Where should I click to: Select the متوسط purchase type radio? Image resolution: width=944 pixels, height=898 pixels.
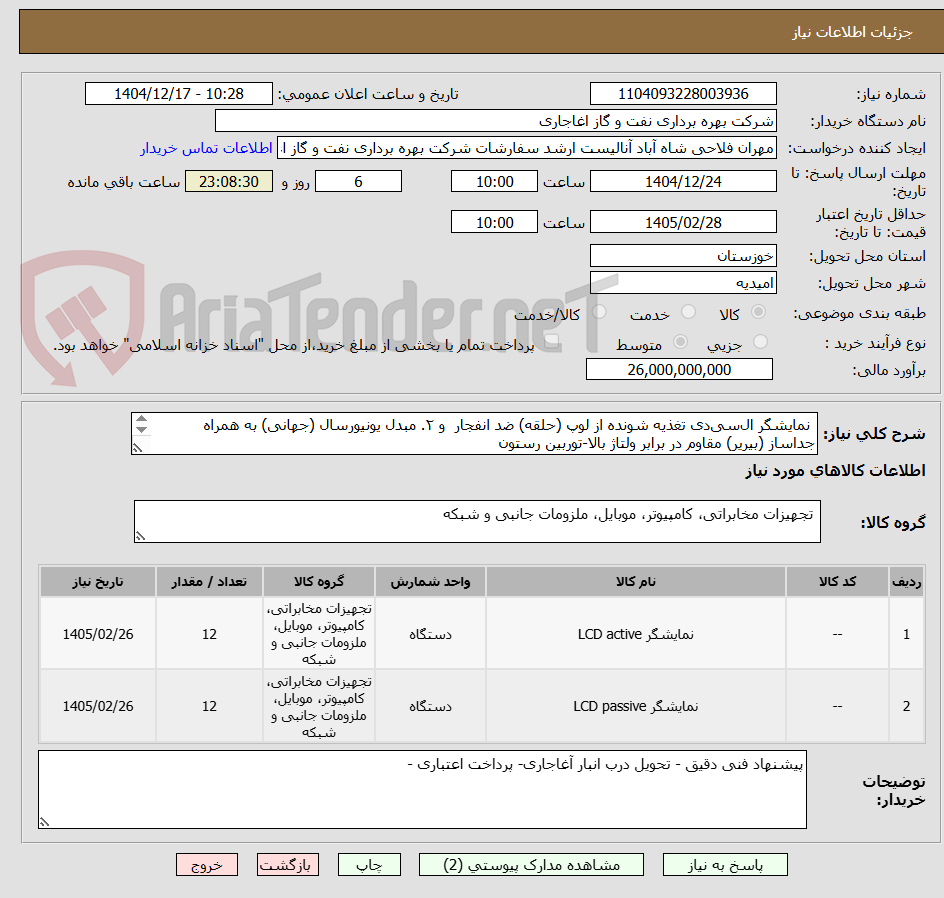coord(680,342)
